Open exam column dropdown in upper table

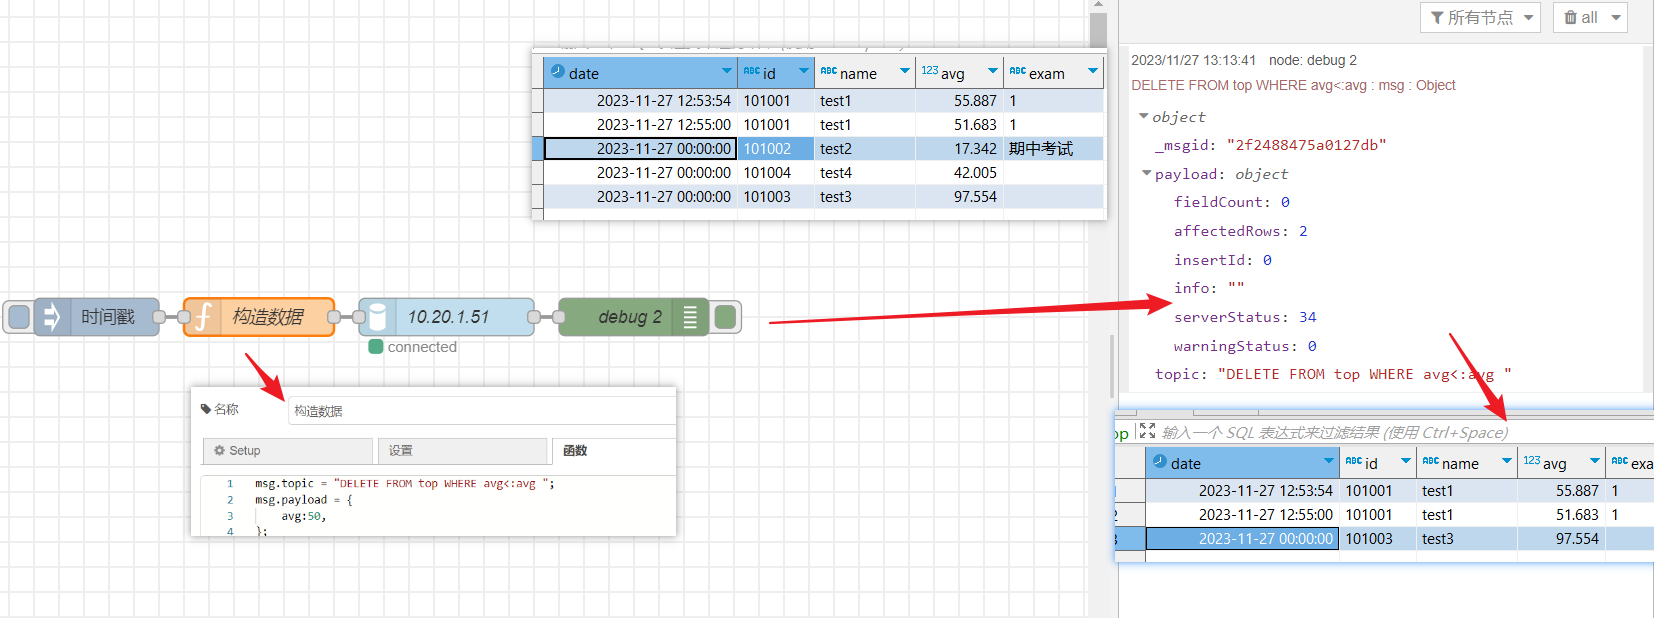point(1093,71)
